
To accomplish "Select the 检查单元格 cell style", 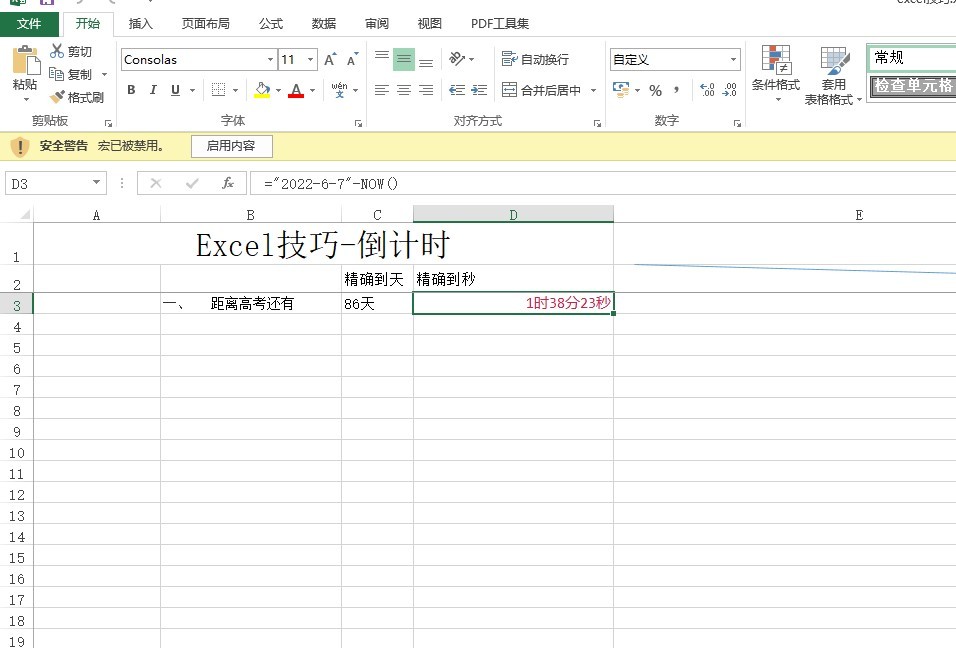I will [912, 85].
